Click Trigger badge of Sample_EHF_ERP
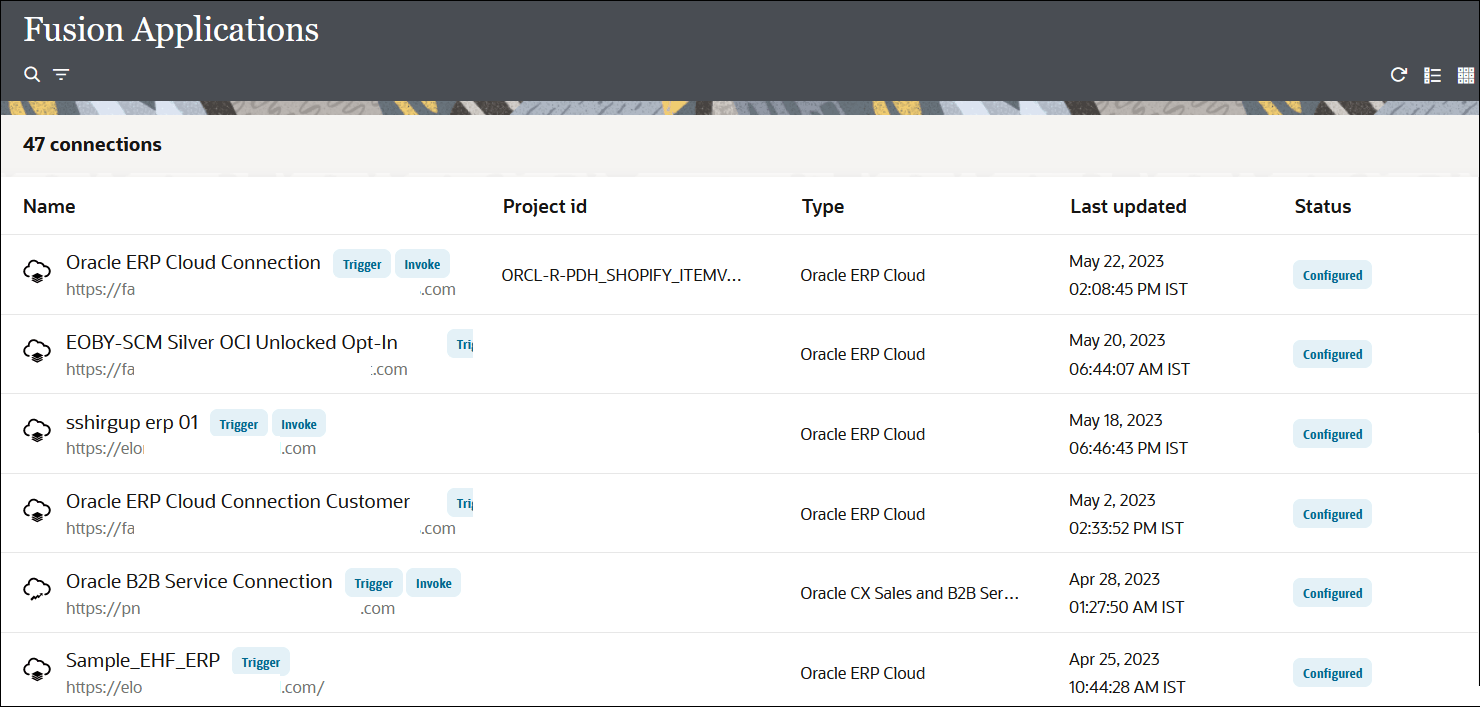 [x=261, y=662]
